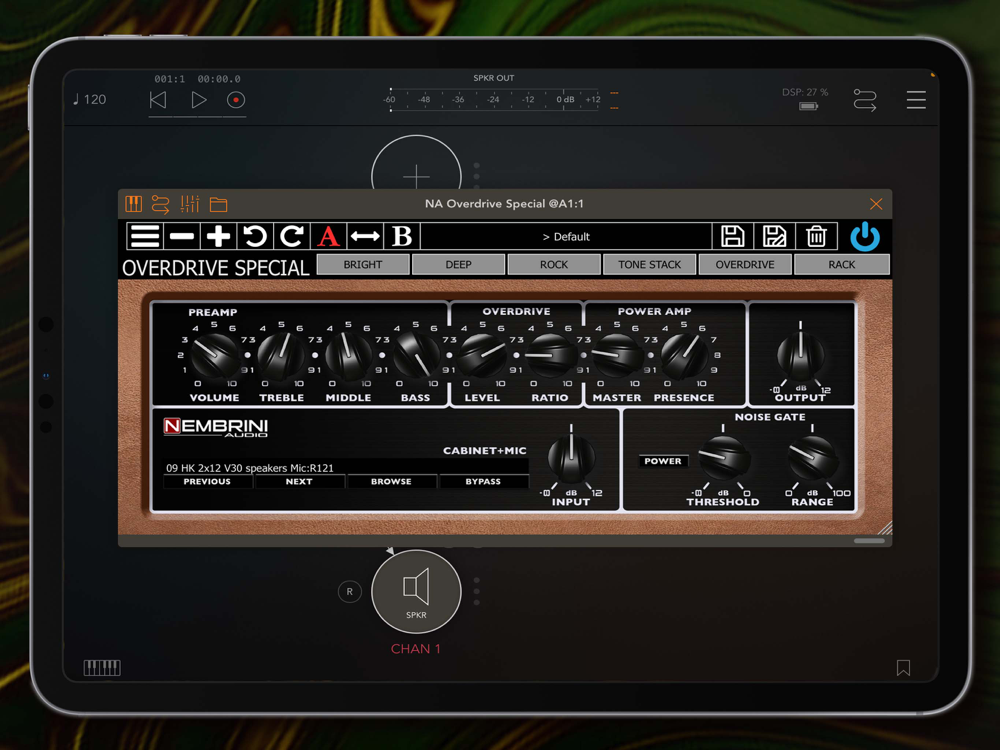Click the BASS knob

tap(416, 356)
